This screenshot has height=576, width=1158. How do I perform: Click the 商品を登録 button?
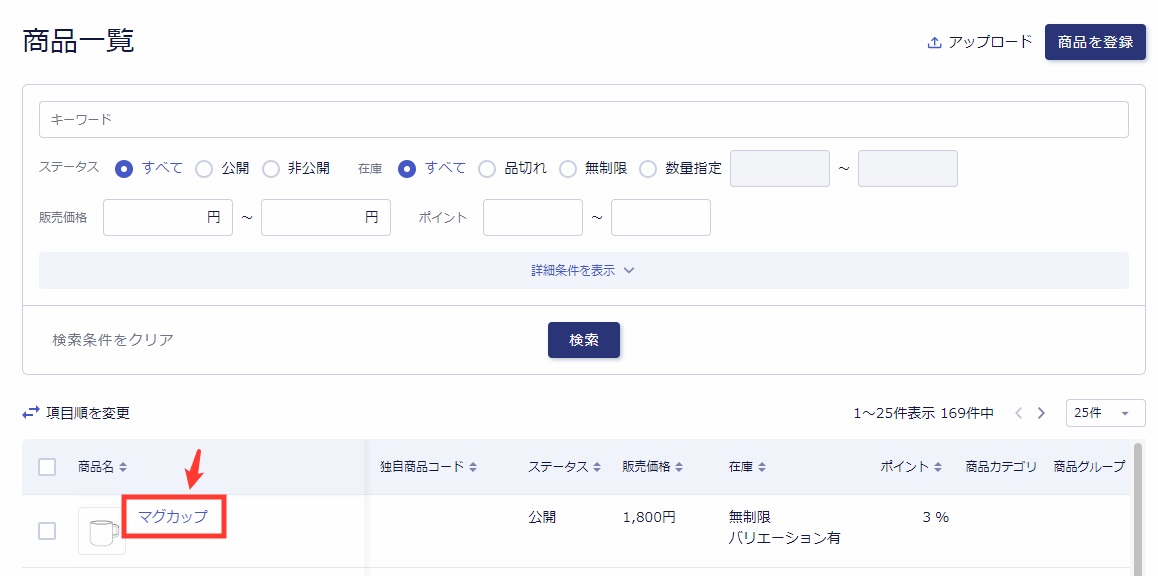pyautogui.click(x=1095, y=42)
